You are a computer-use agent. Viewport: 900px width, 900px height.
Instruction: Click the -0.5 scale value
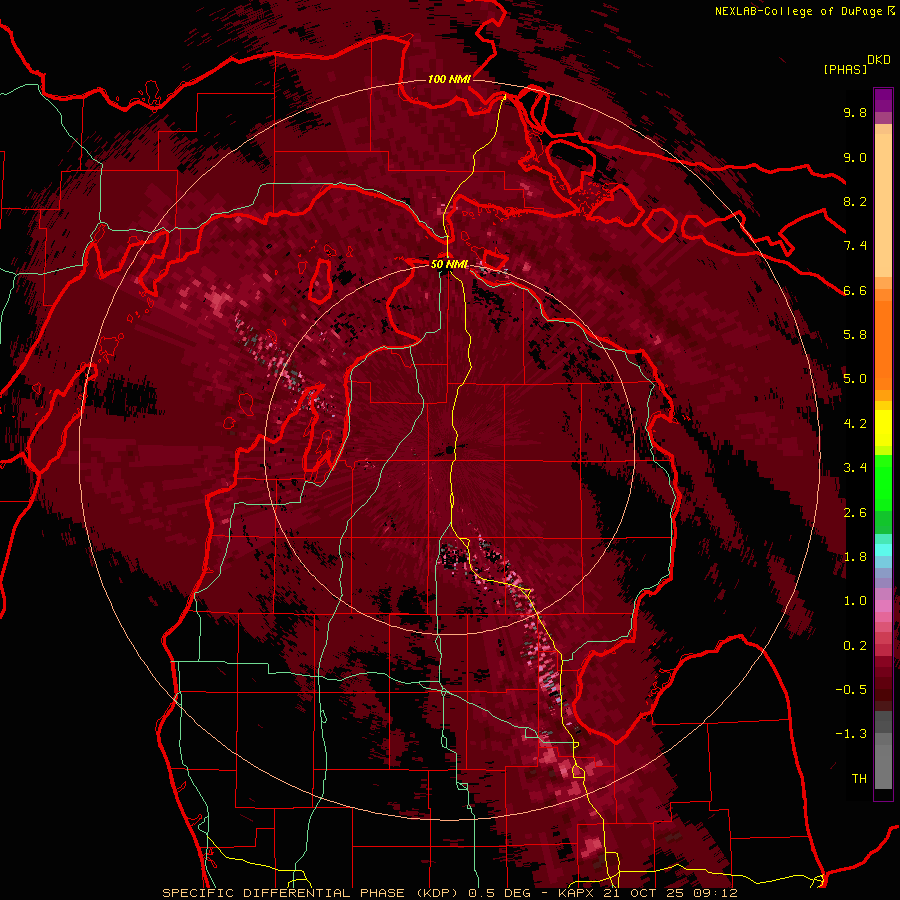coord(851,690)
